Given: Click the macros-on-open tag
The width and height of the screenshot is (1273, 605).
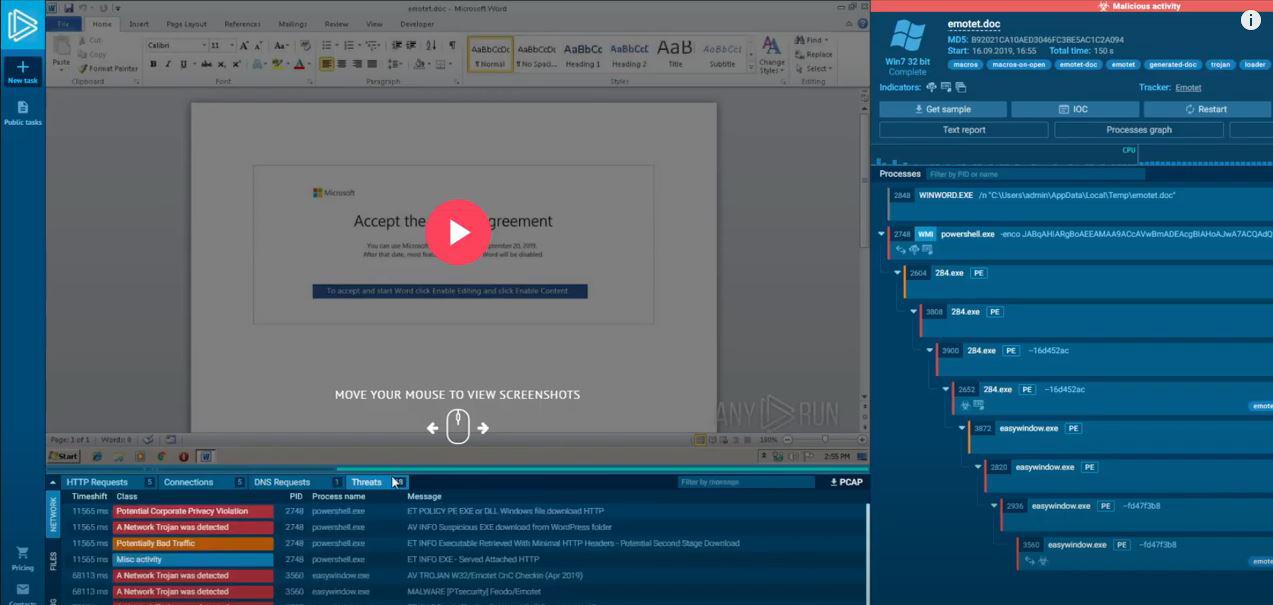Looking at the screenshot, I should 1020,64.
